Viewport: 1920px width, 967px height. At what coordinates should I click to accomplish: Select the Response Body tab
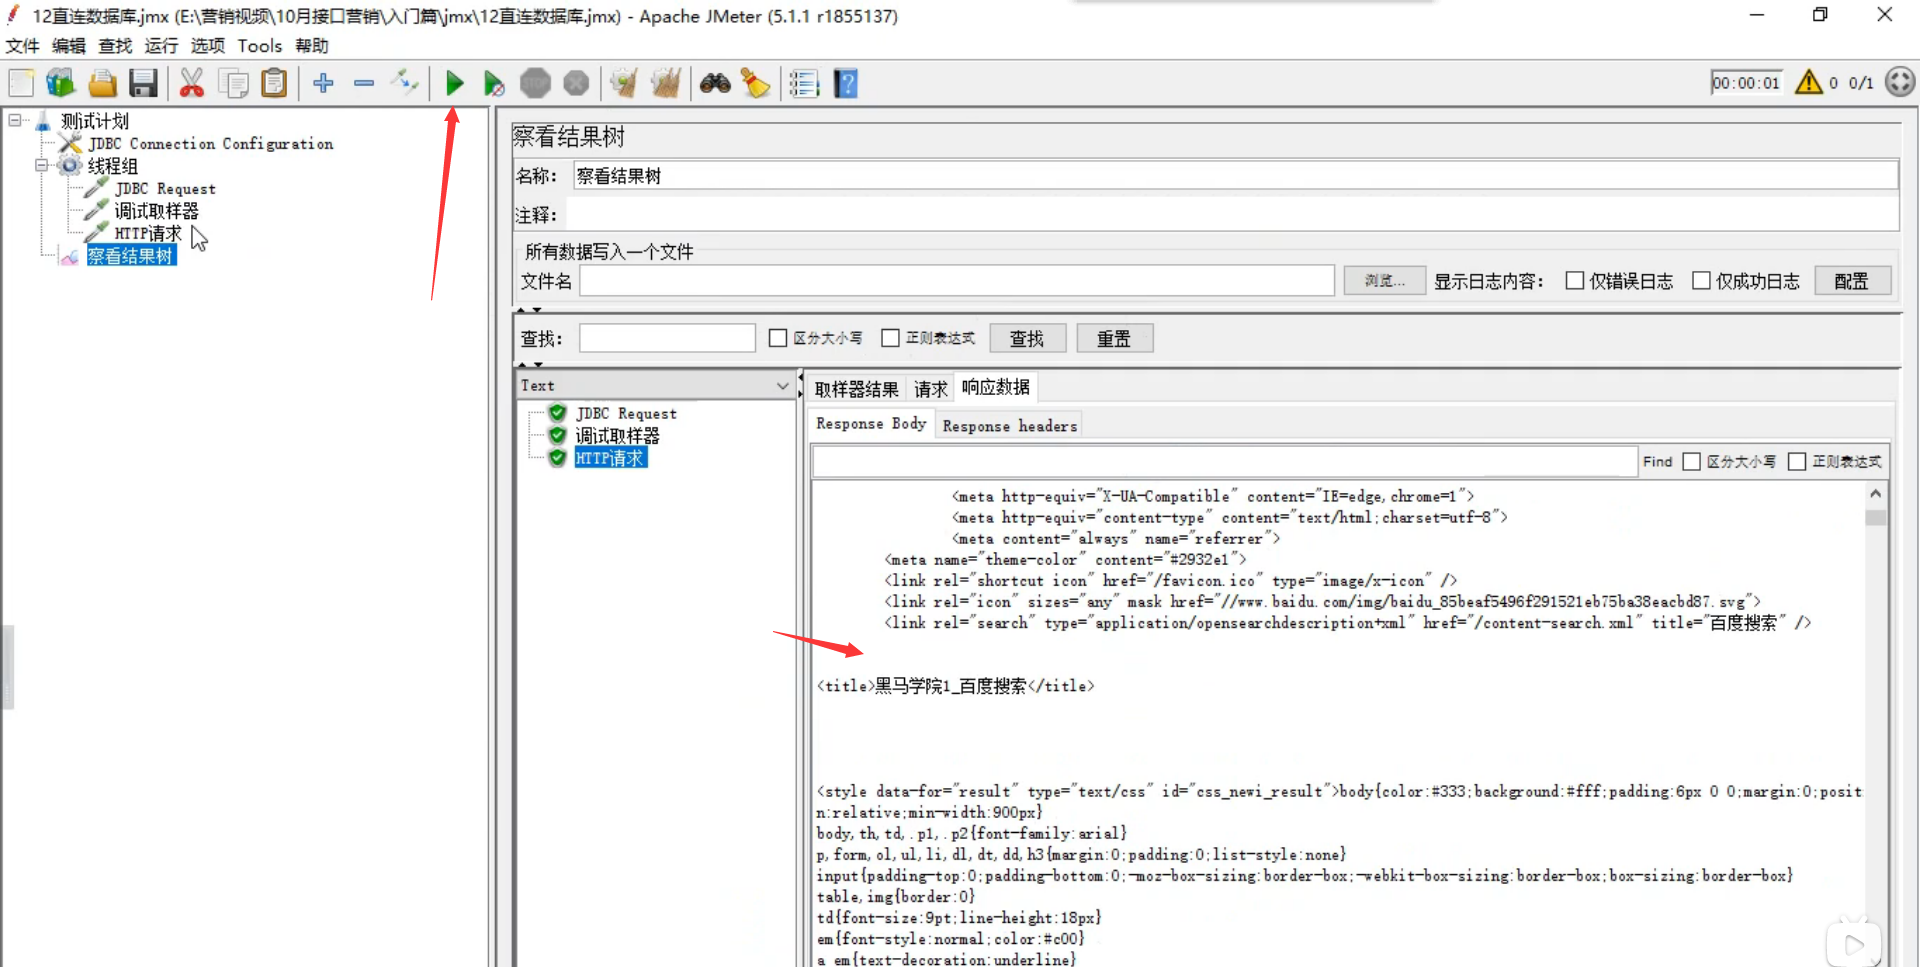pyautogui.click(x=871, y=424)
